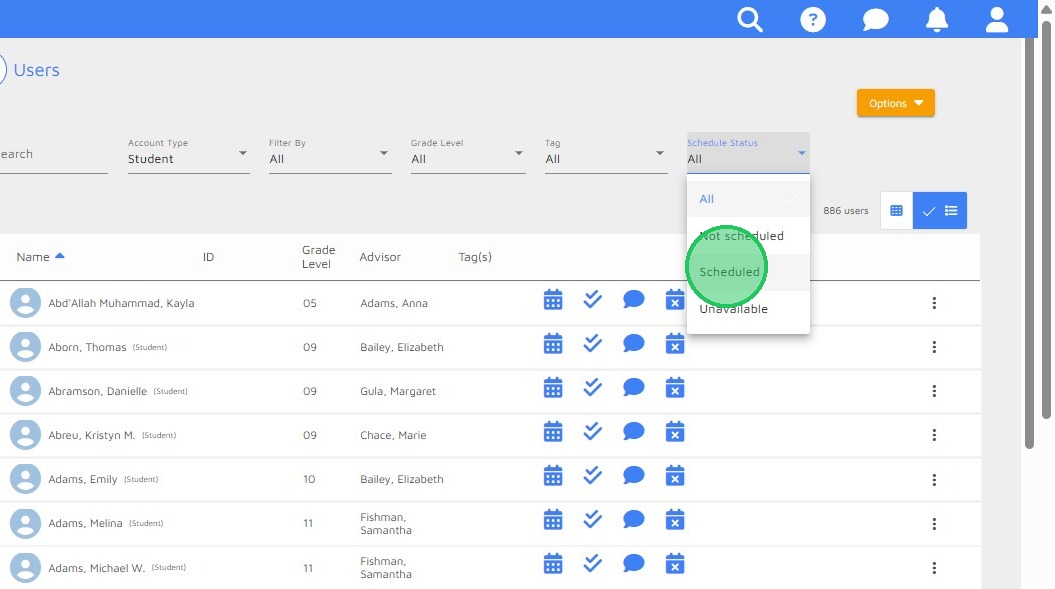Expand the Account Type dropdown
Image resolution: width=1055 pixels, height=589 pixels.
pyautogui.click(x=188, y=153)
